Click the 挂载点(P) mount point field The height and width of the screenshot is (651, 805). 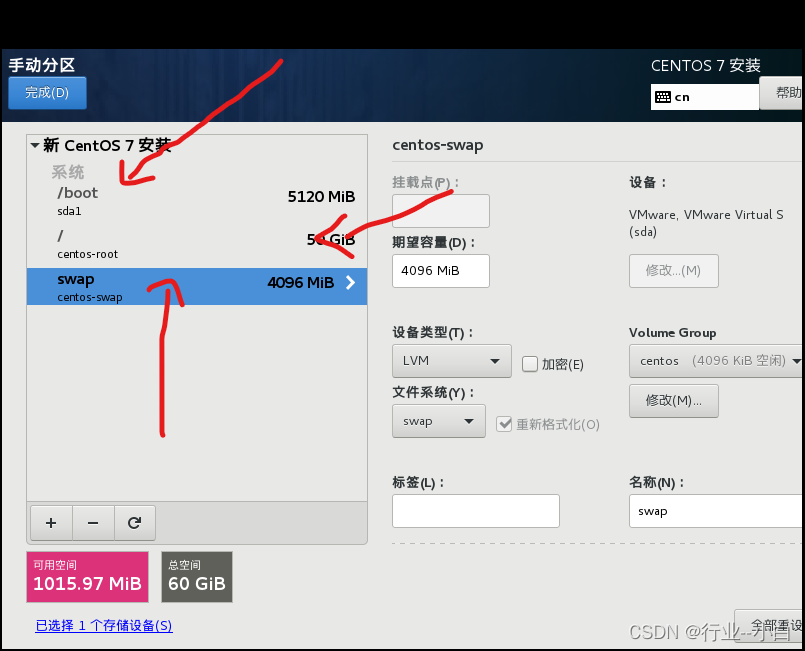[440, 211]
